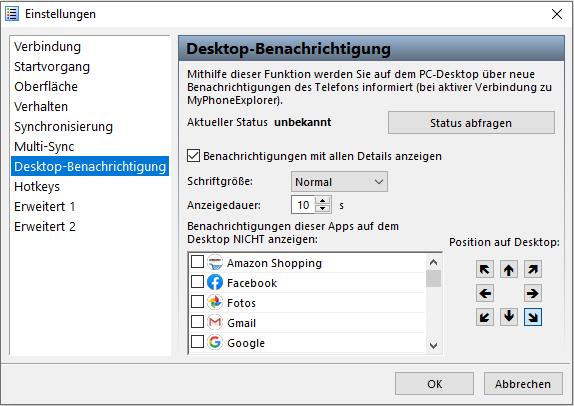
Task: Click the Abbrechen button
Action: pos(523,384)
